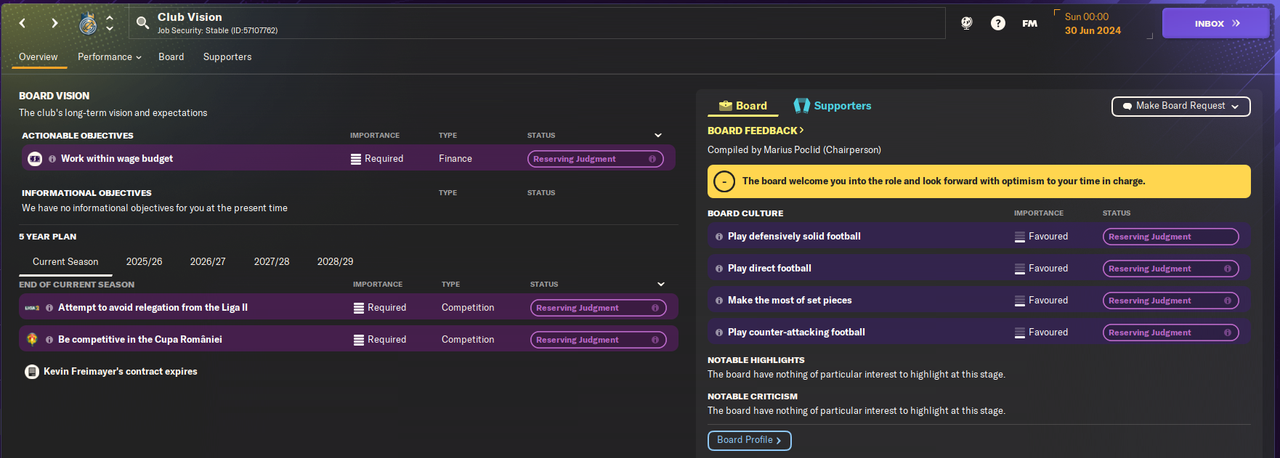Click the search magnifier icon

(x=142, y=23)
